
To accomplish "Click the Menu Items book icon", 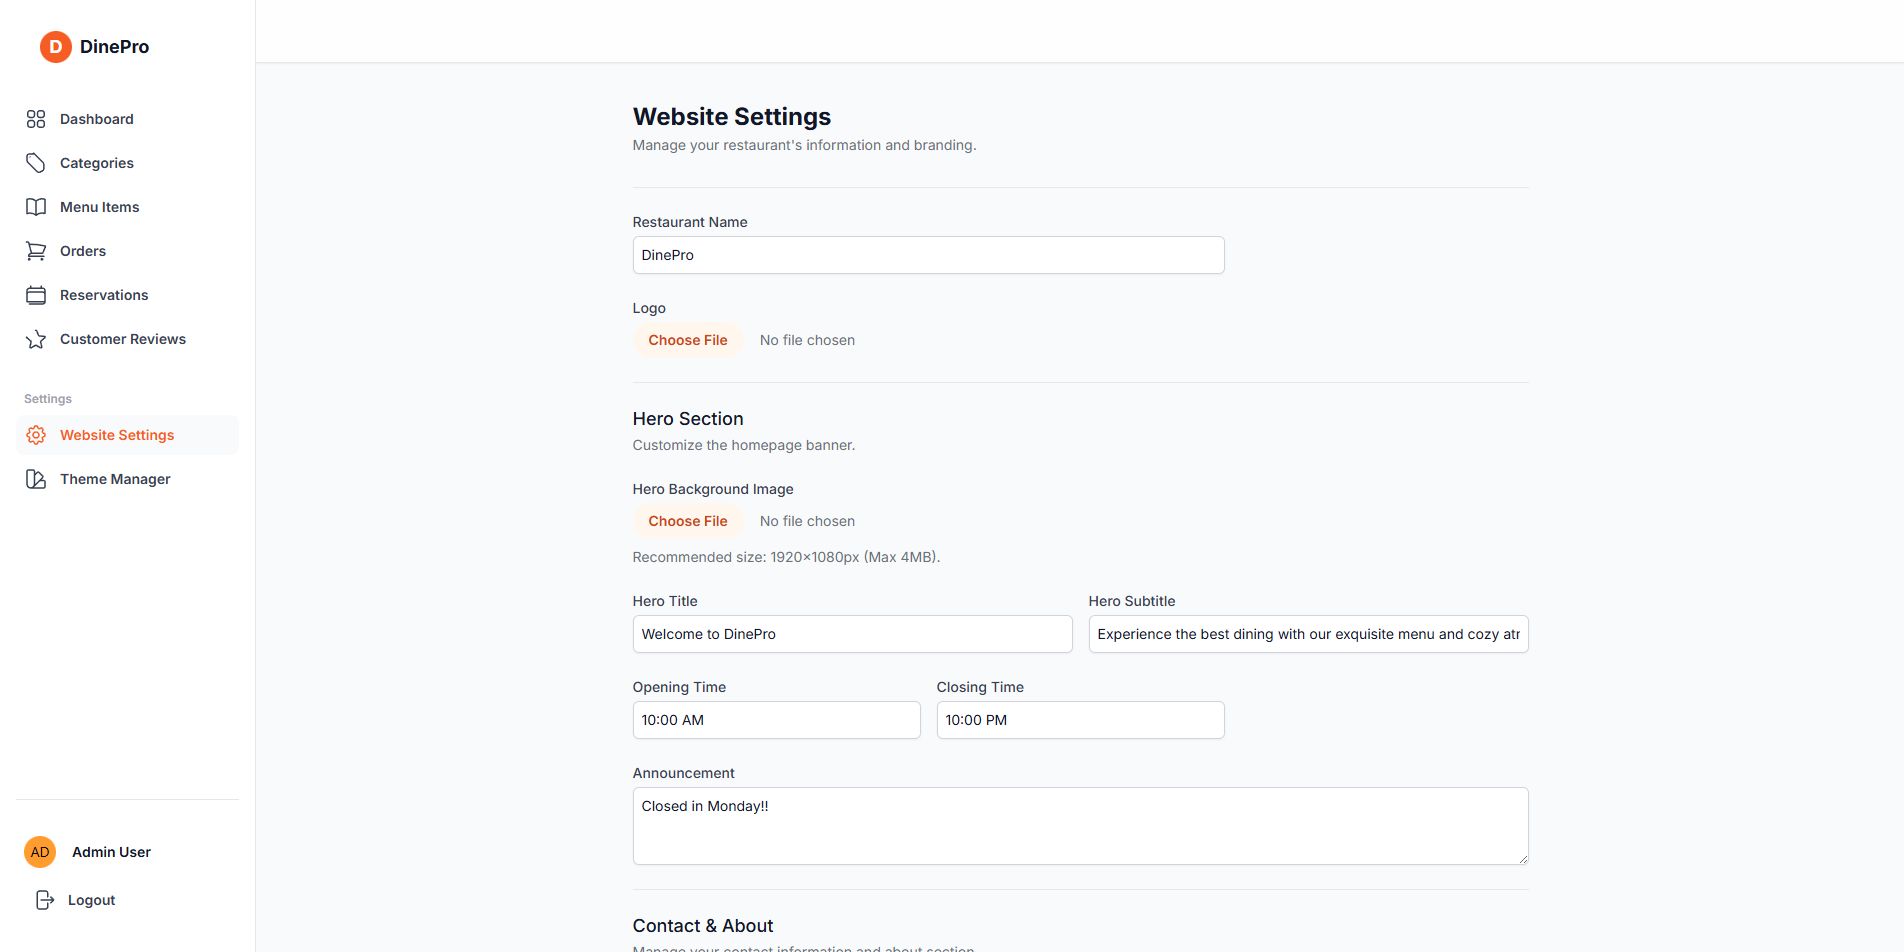I will tap(36, 207).
